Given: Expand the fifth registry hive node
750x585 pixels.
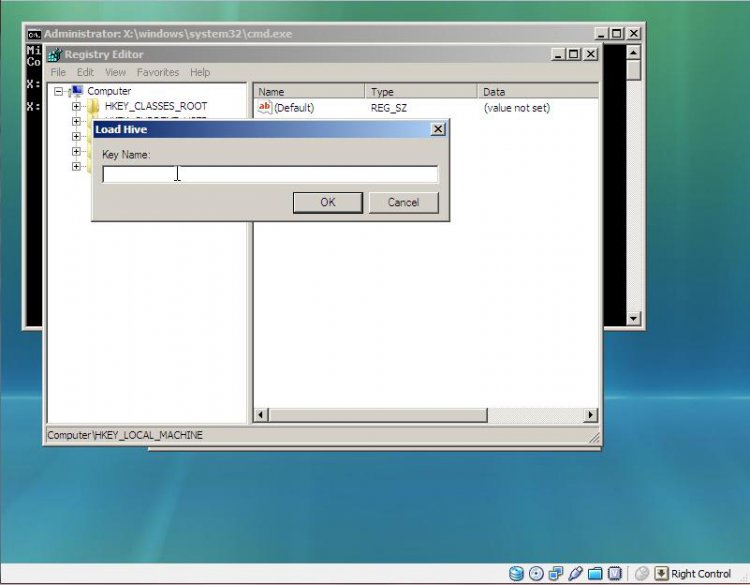Looking at the screenshot, I should pyautogui.click(x=76, y=166).
